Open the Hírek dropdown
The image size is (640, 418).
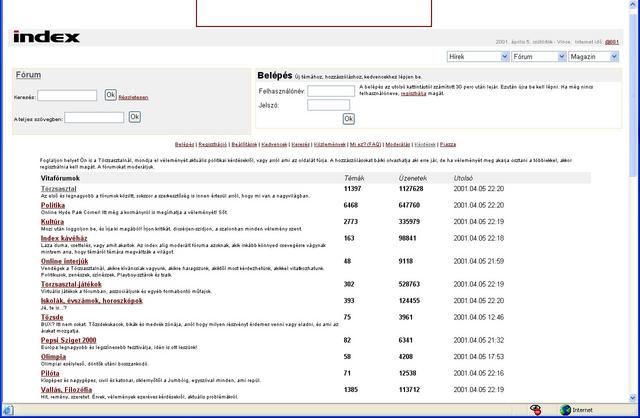(478, 57)
